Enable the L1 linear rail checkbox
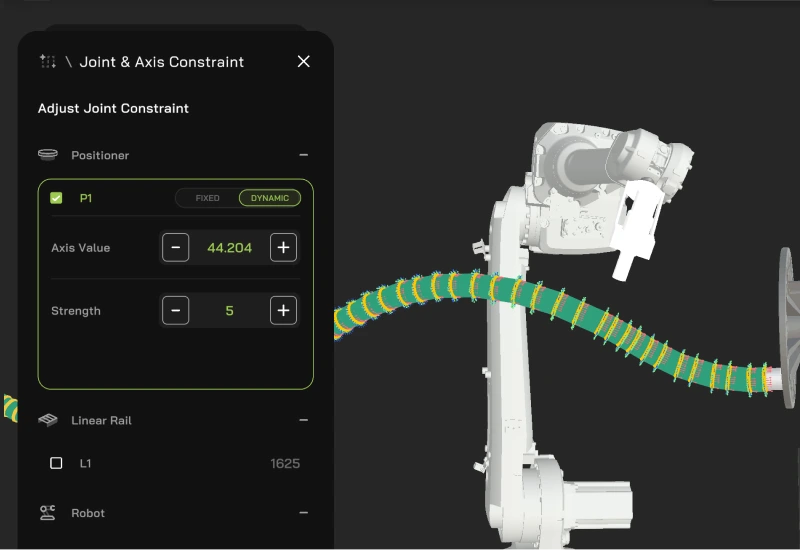Viewport: 800px width, 550px height. (56, 464)
